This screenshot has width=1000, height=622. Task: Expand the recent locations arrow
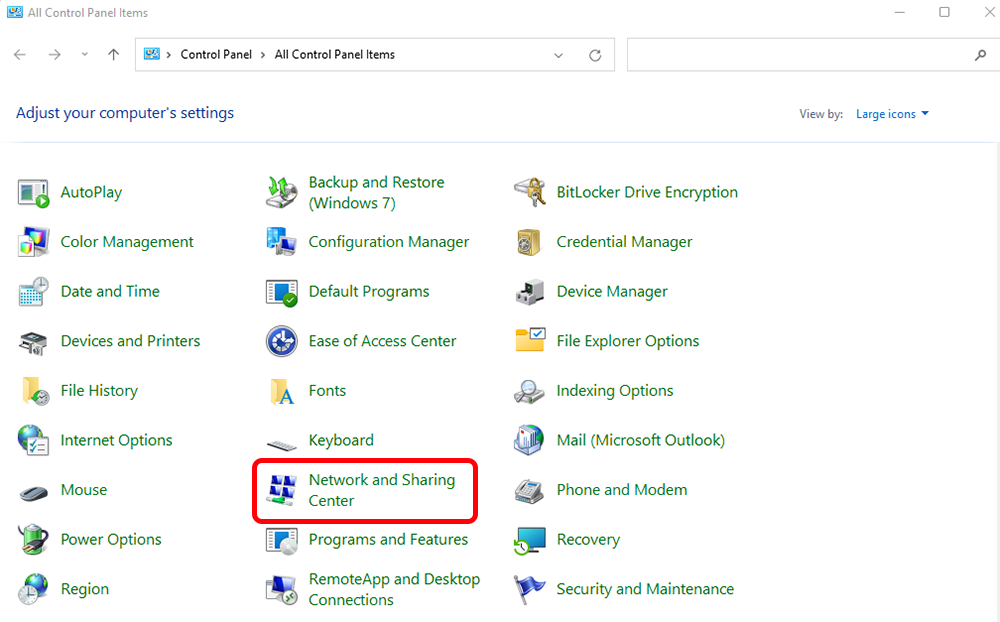[x=85, y=55]
